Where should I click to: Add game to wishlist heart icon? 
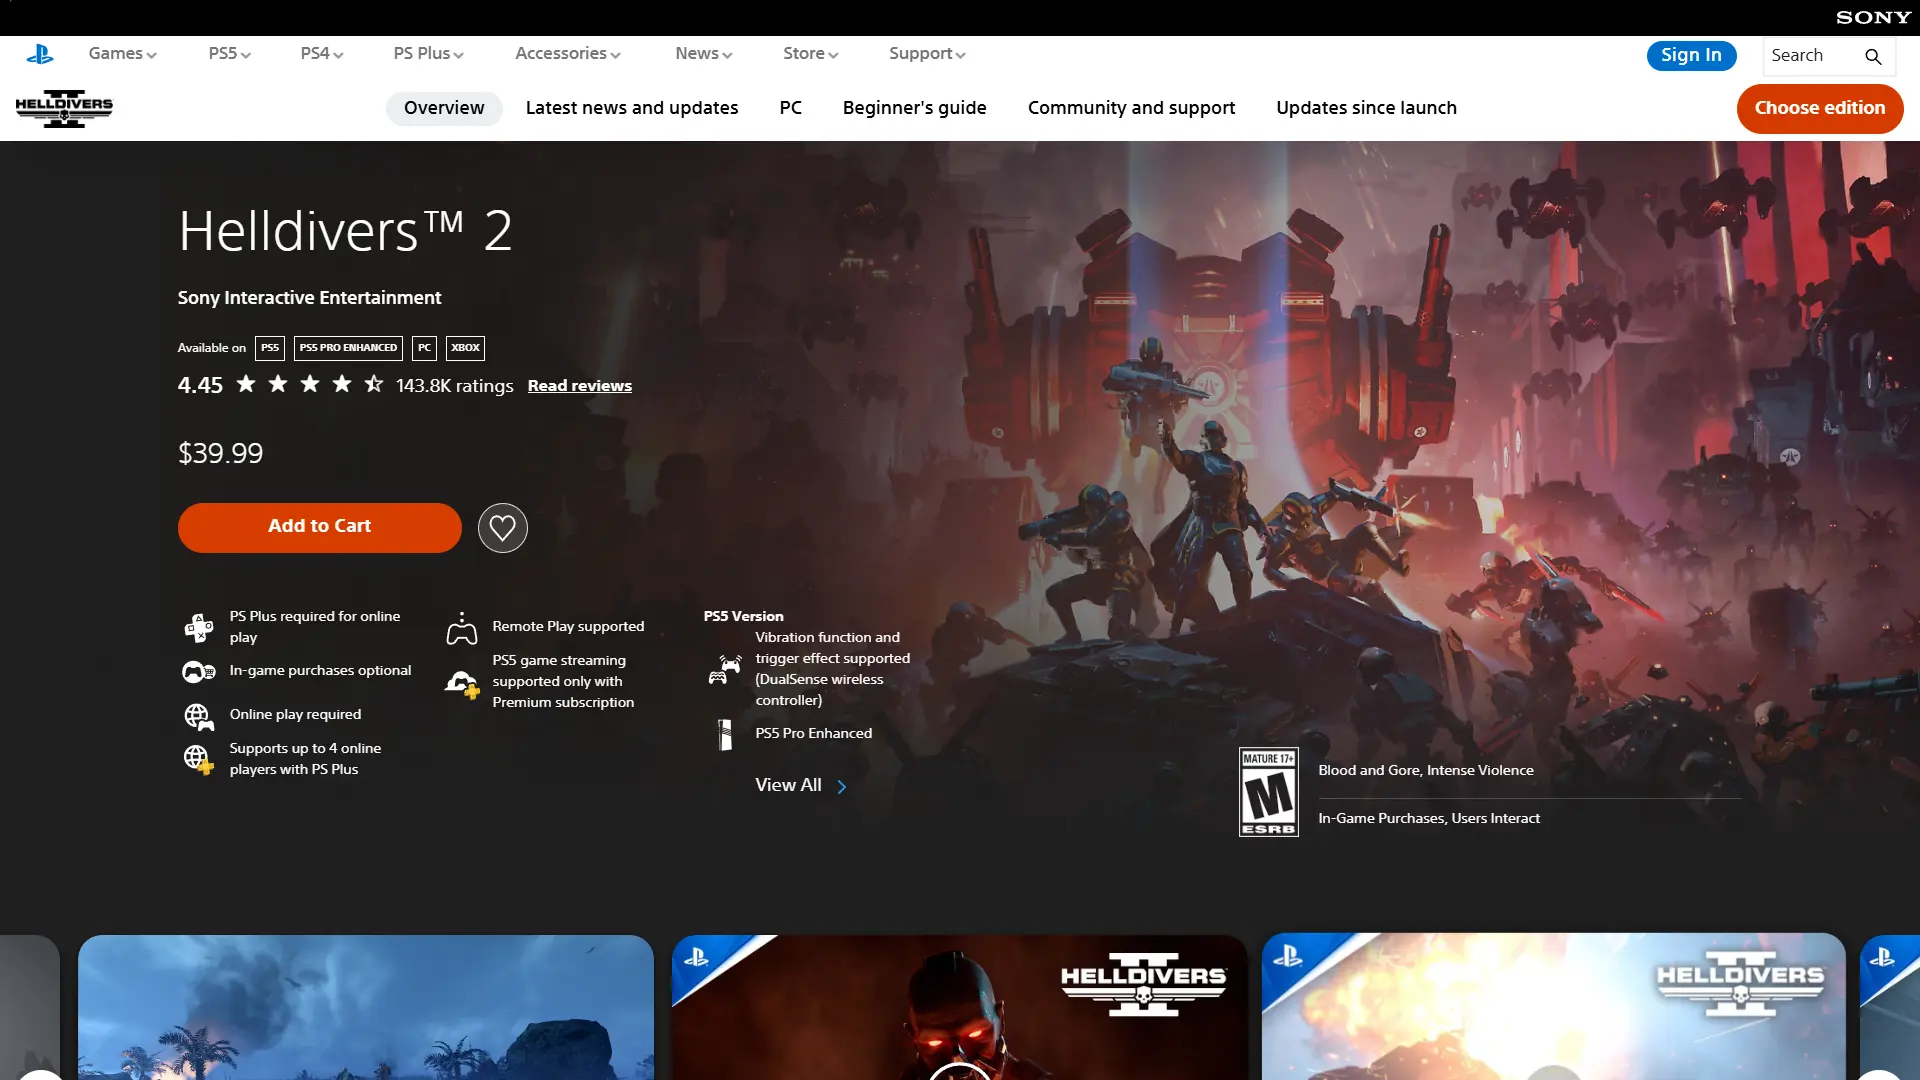click(502, 527)
